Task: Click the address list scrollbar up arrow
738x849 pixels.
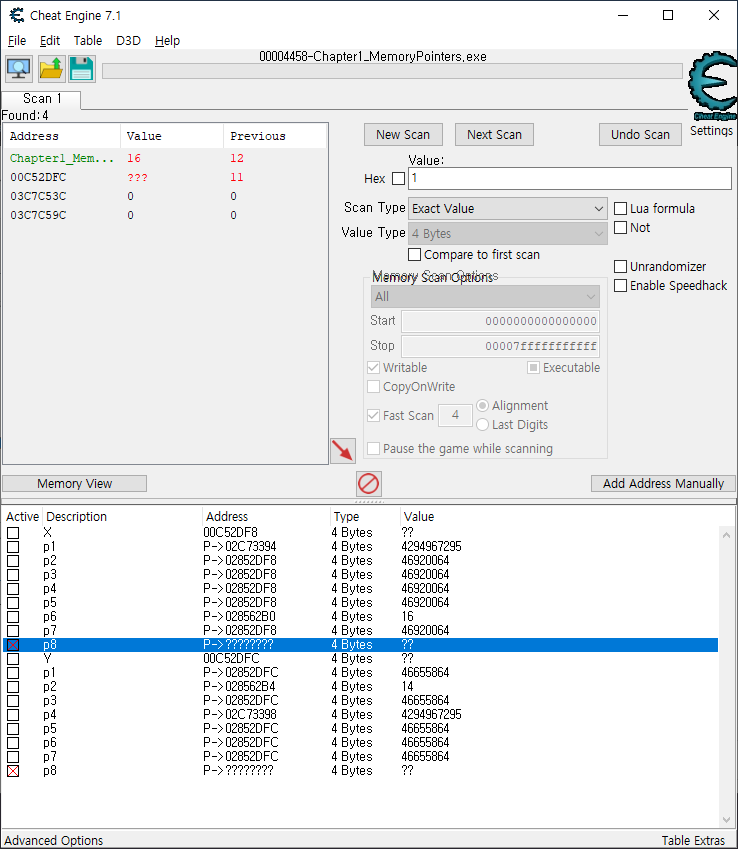Action: point(727,535)
